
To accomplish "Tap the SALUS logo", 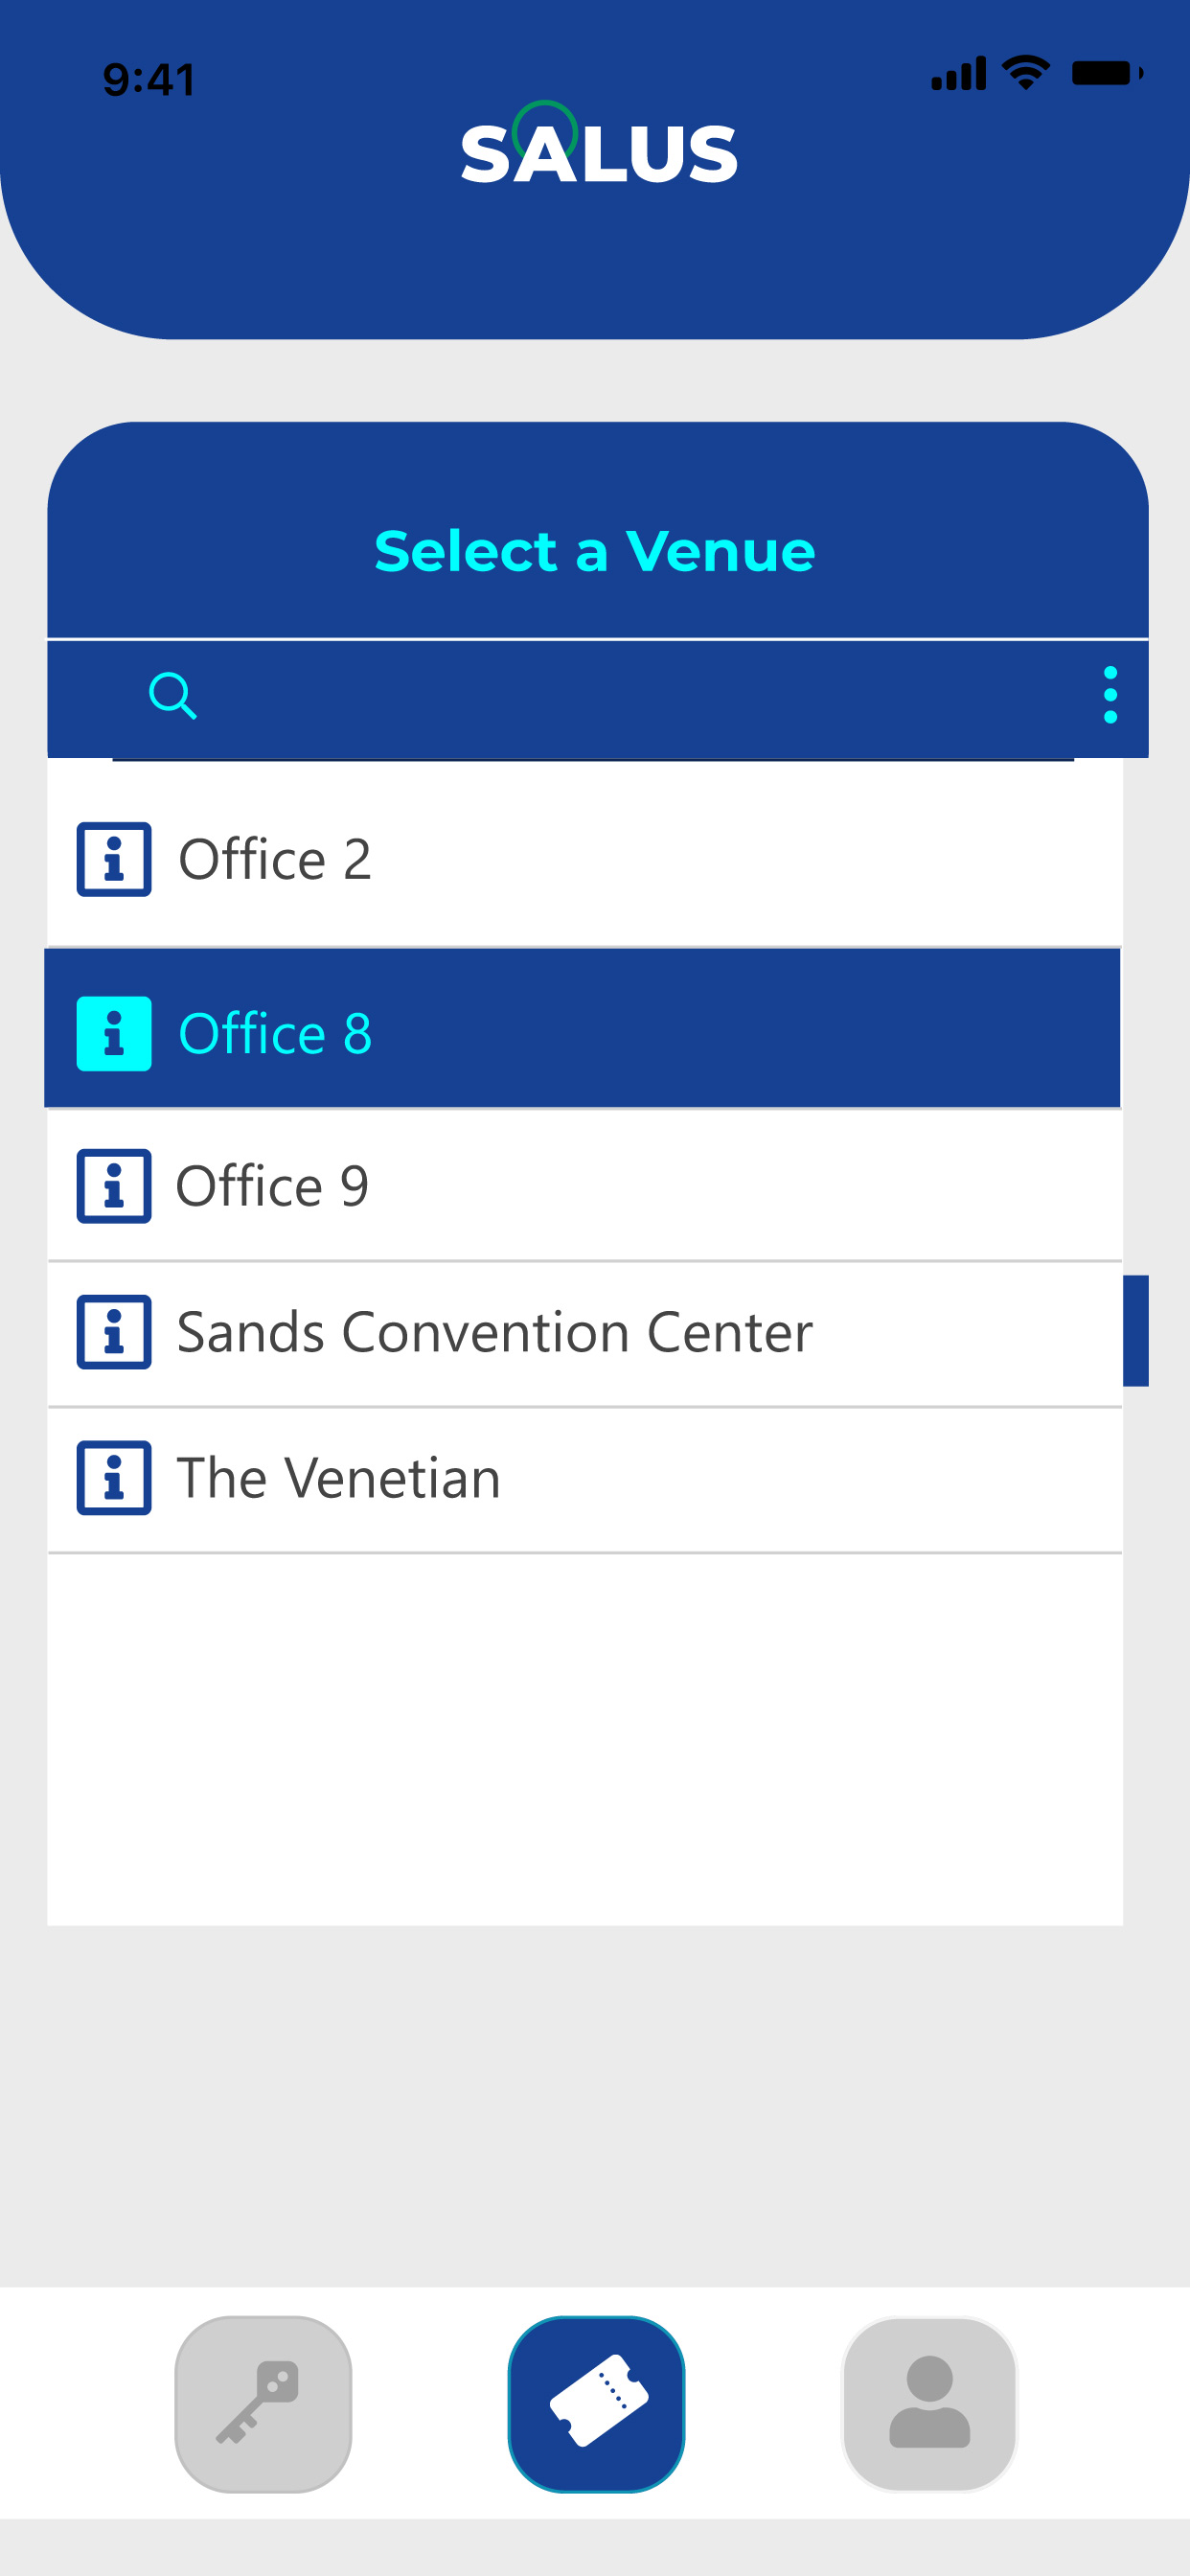I will point(598,146).
